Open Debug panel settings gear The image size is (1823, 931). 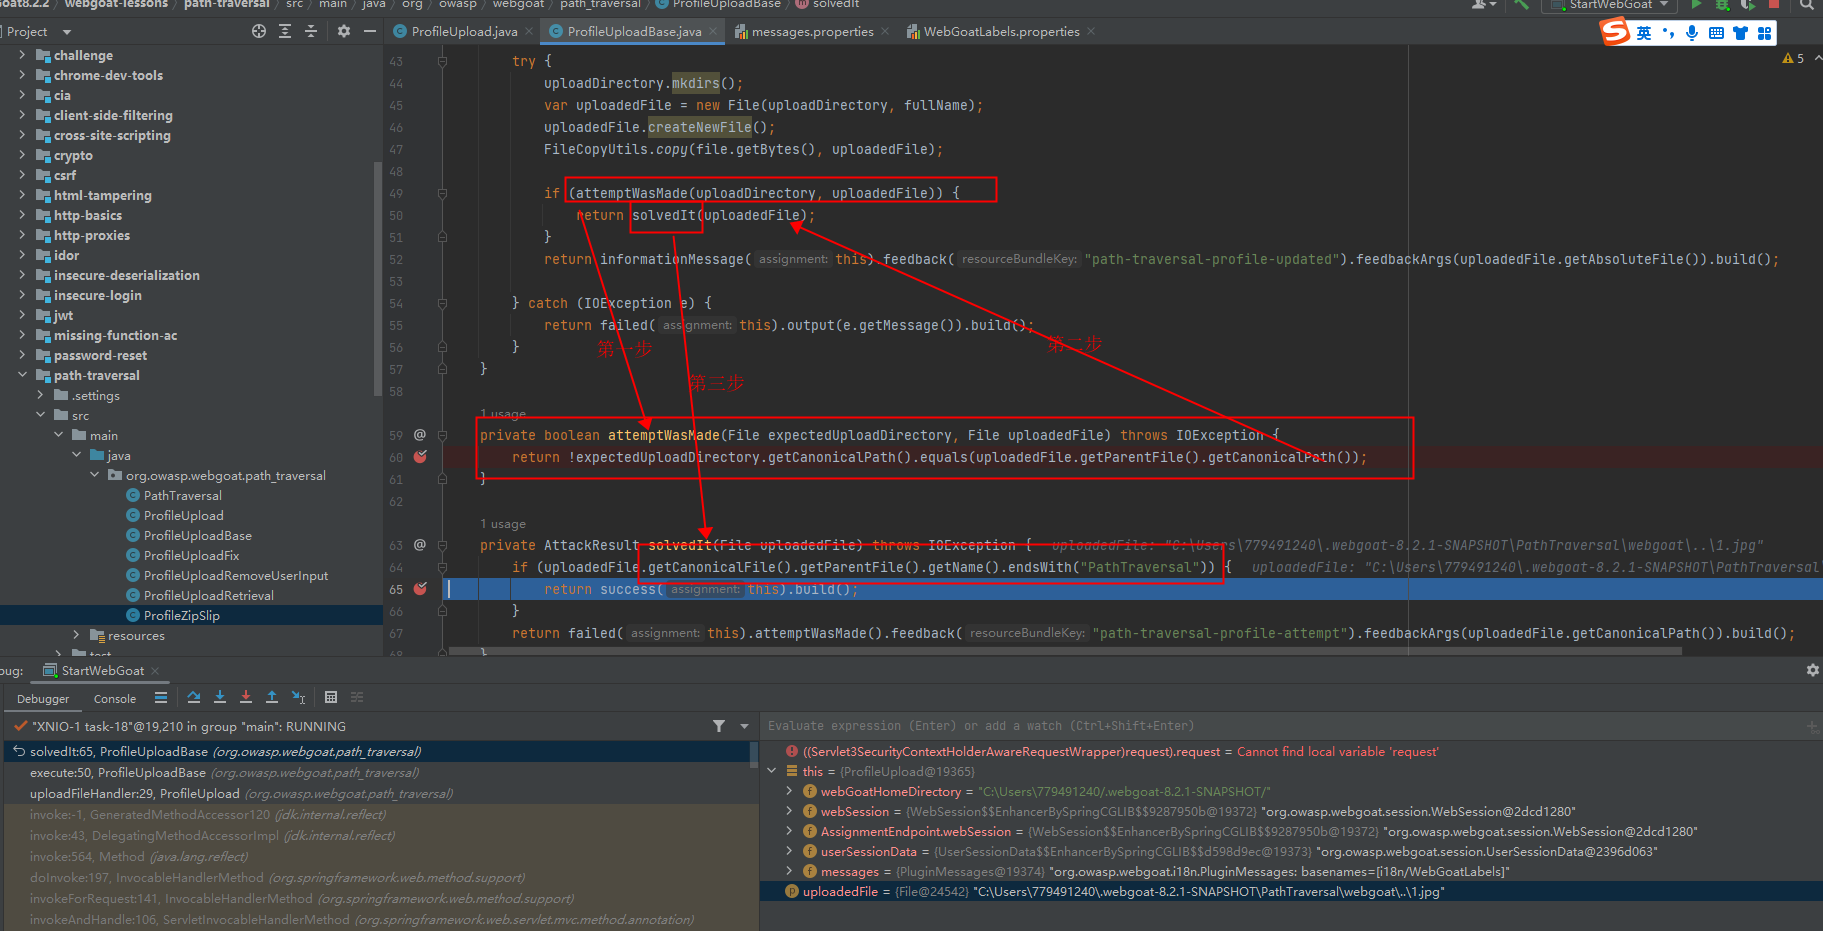coord(1812,670)
